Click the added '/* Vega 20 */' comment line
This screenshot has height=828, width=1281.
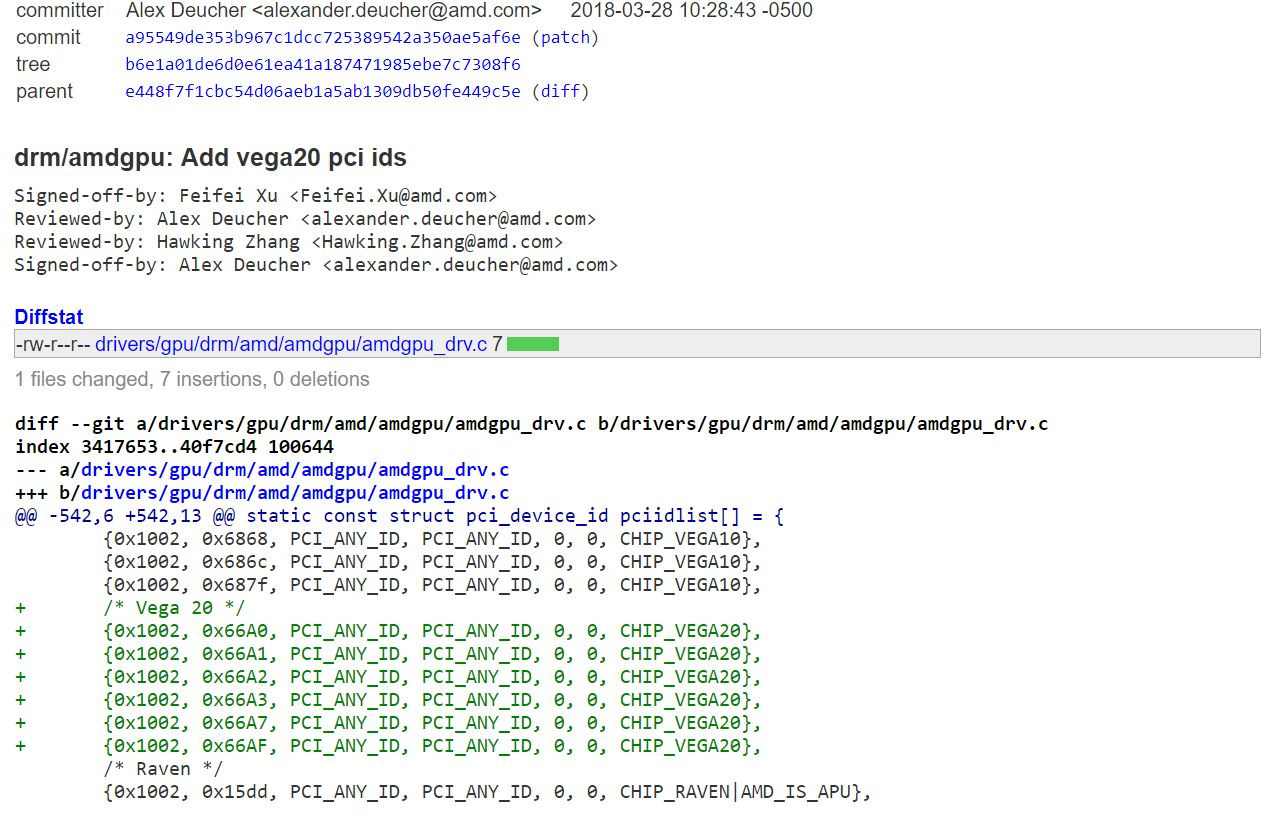[174, 608]
